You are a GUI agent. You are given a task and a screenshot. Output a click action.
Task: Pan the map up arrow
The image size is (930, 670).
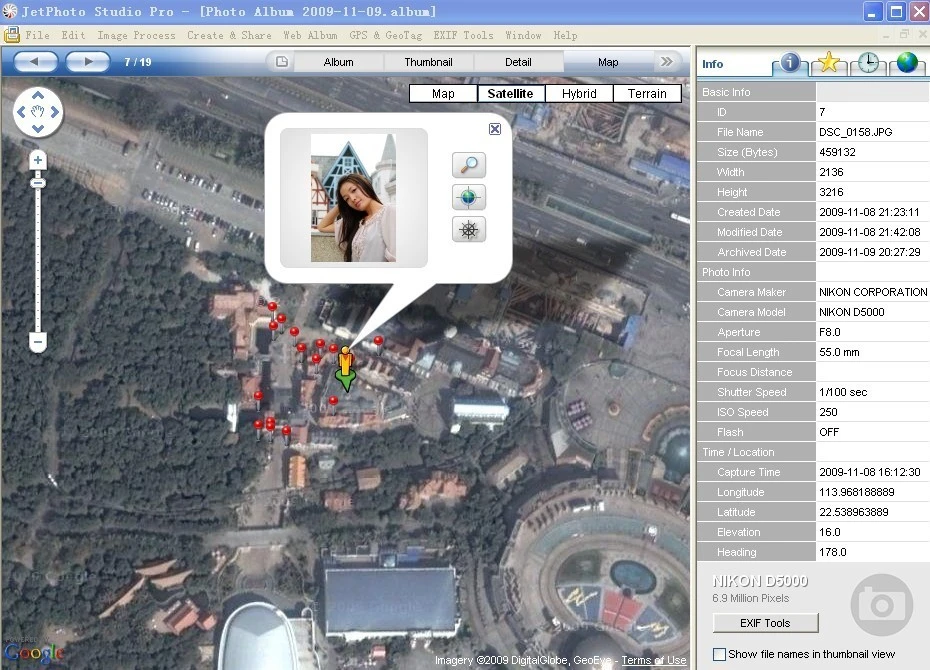[38, 95]
